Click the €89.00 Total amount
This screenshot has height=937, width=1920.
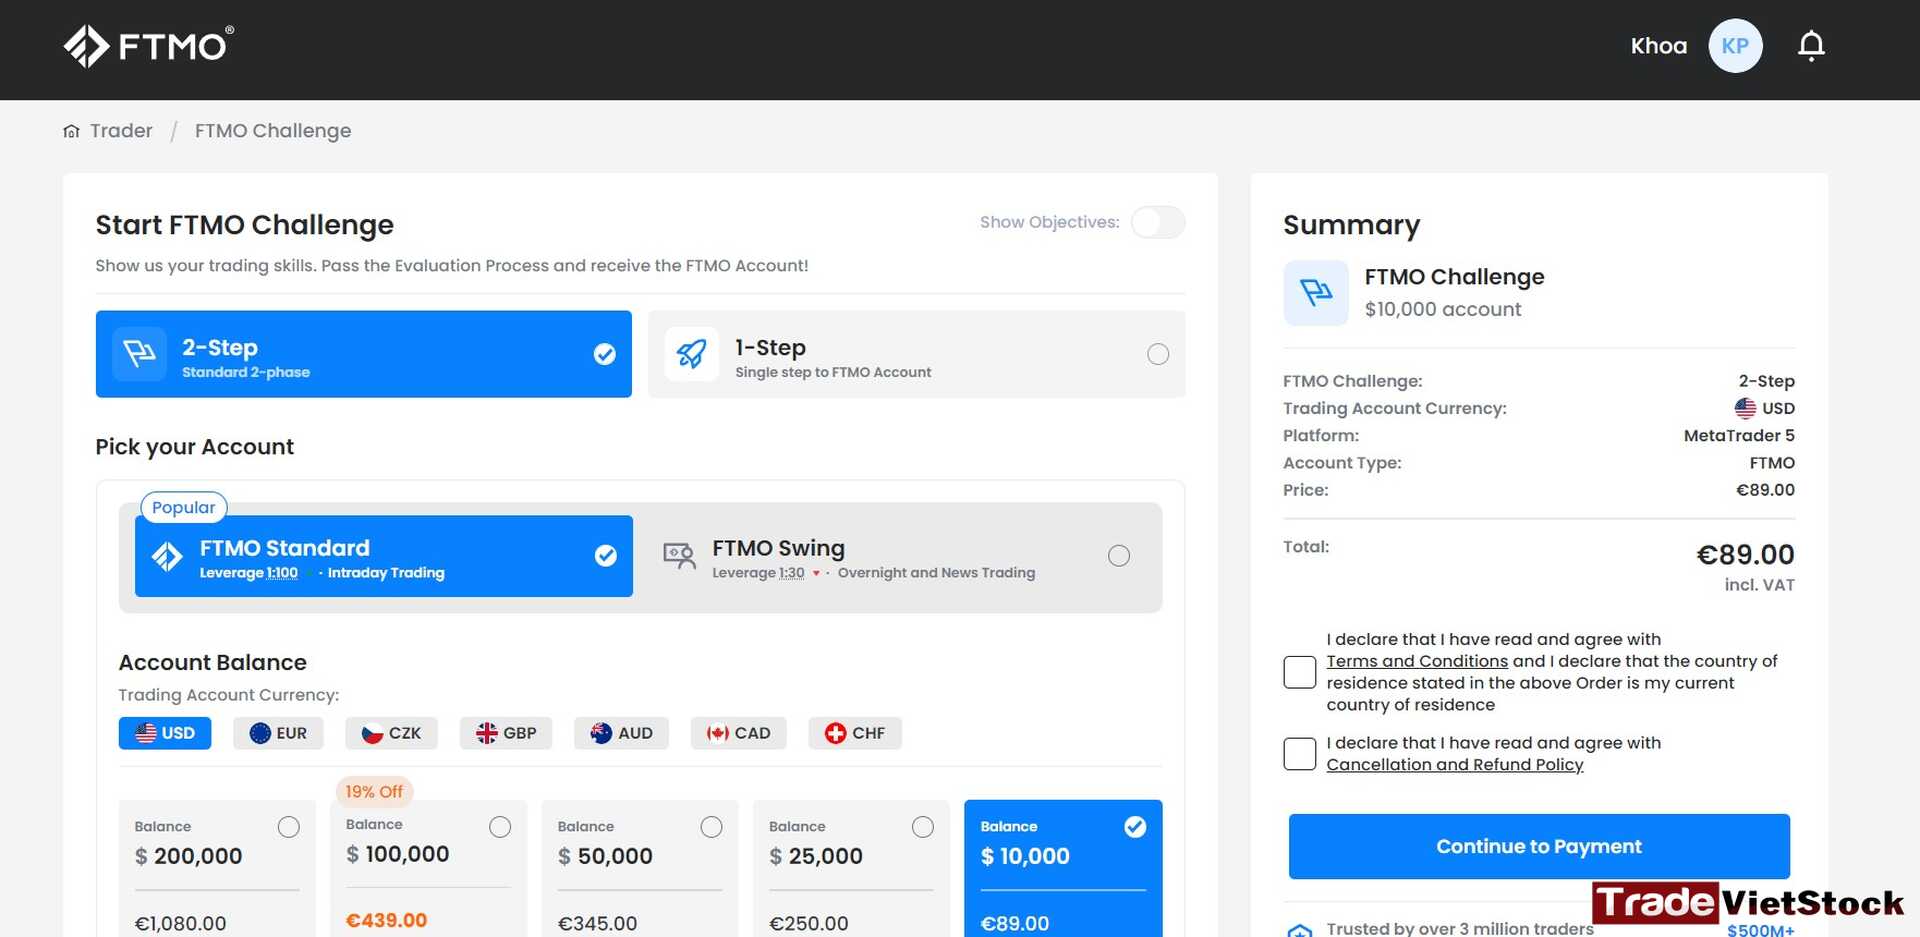(1745, 555)
